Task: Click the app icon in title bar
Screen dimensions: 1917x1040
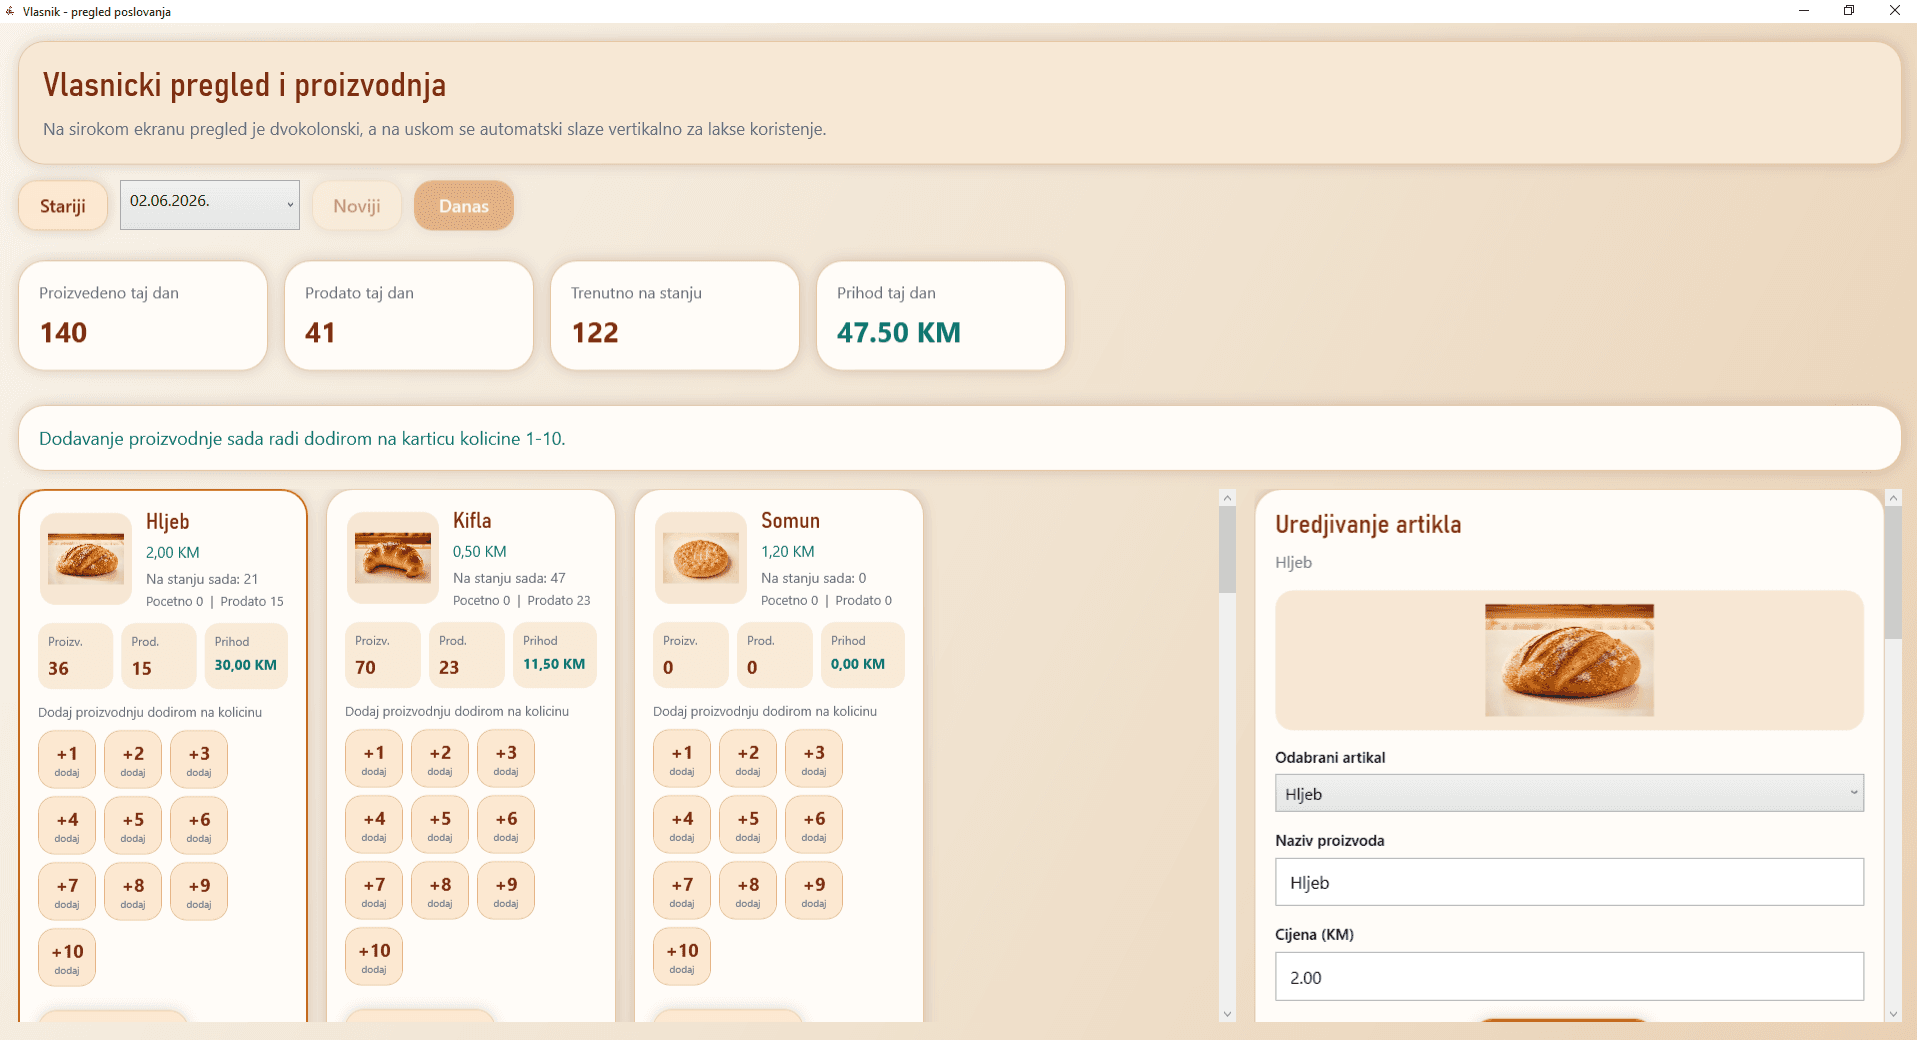Action: (10, 11)
